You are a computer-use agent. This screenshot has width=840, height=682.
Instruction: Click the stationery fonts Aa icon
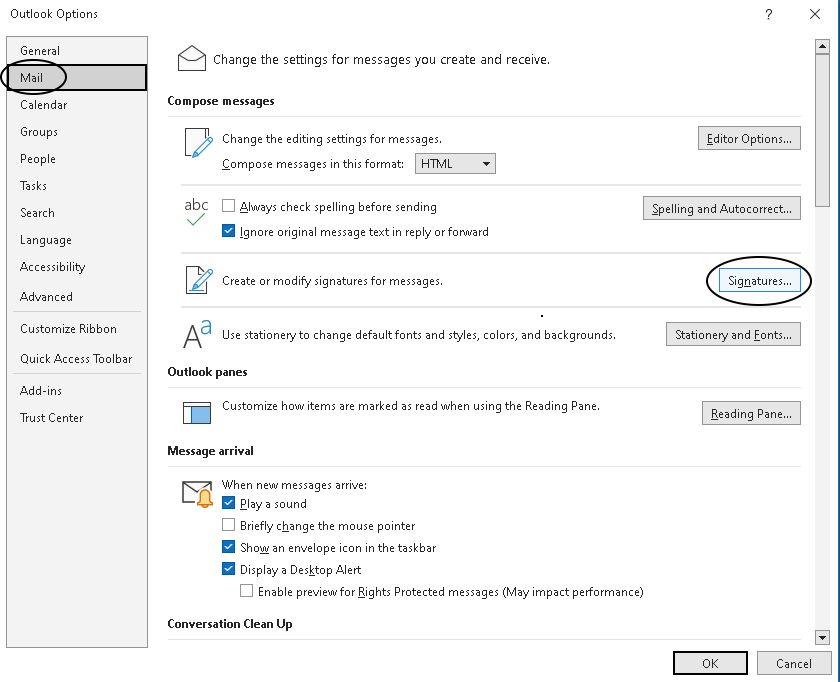(197, 334)
